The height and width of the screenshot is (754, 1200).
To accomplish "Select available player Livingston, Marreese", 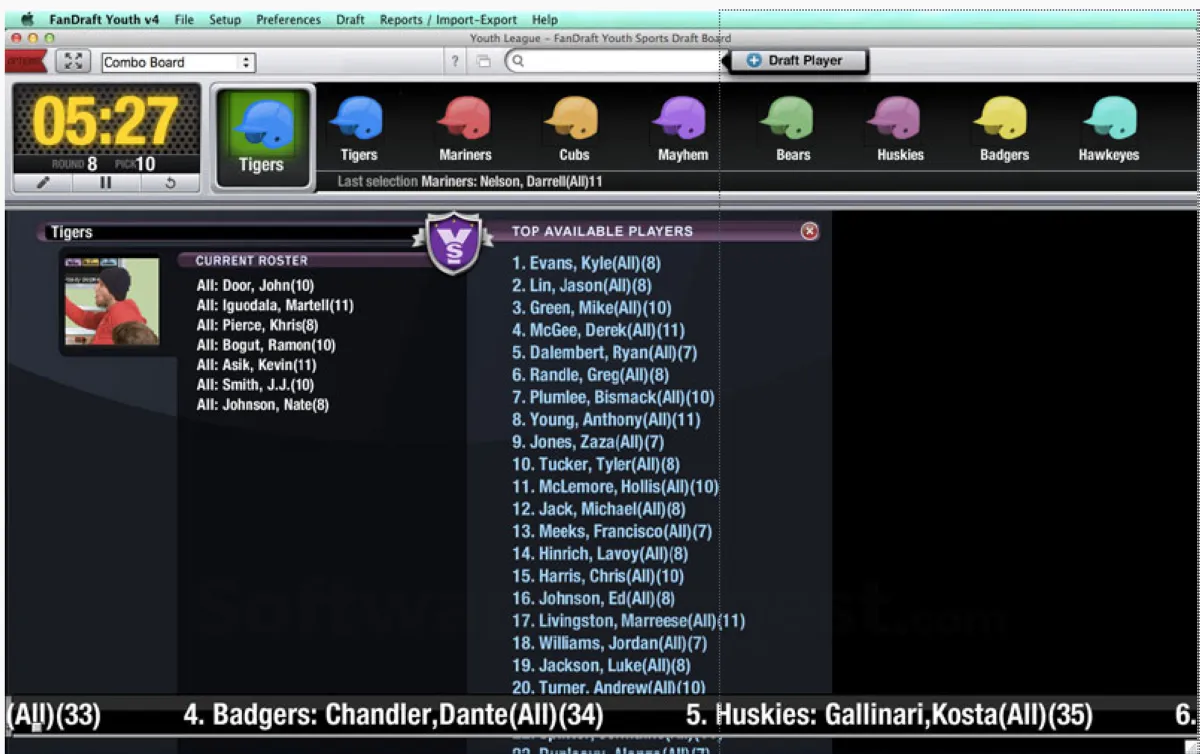I will 629,621.
